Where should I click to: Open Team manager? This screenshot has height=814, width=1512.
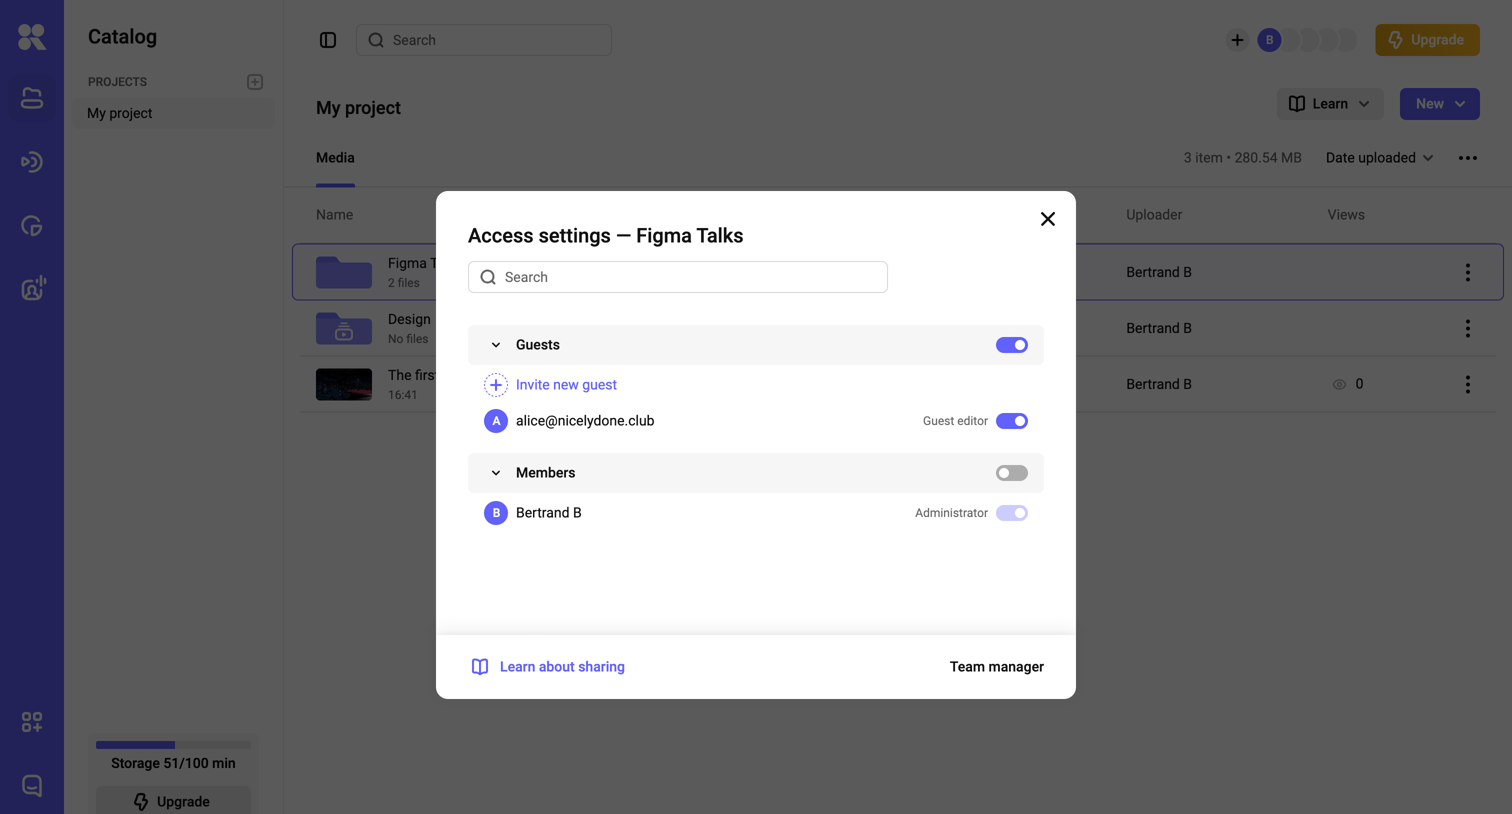tap(997, 667)
